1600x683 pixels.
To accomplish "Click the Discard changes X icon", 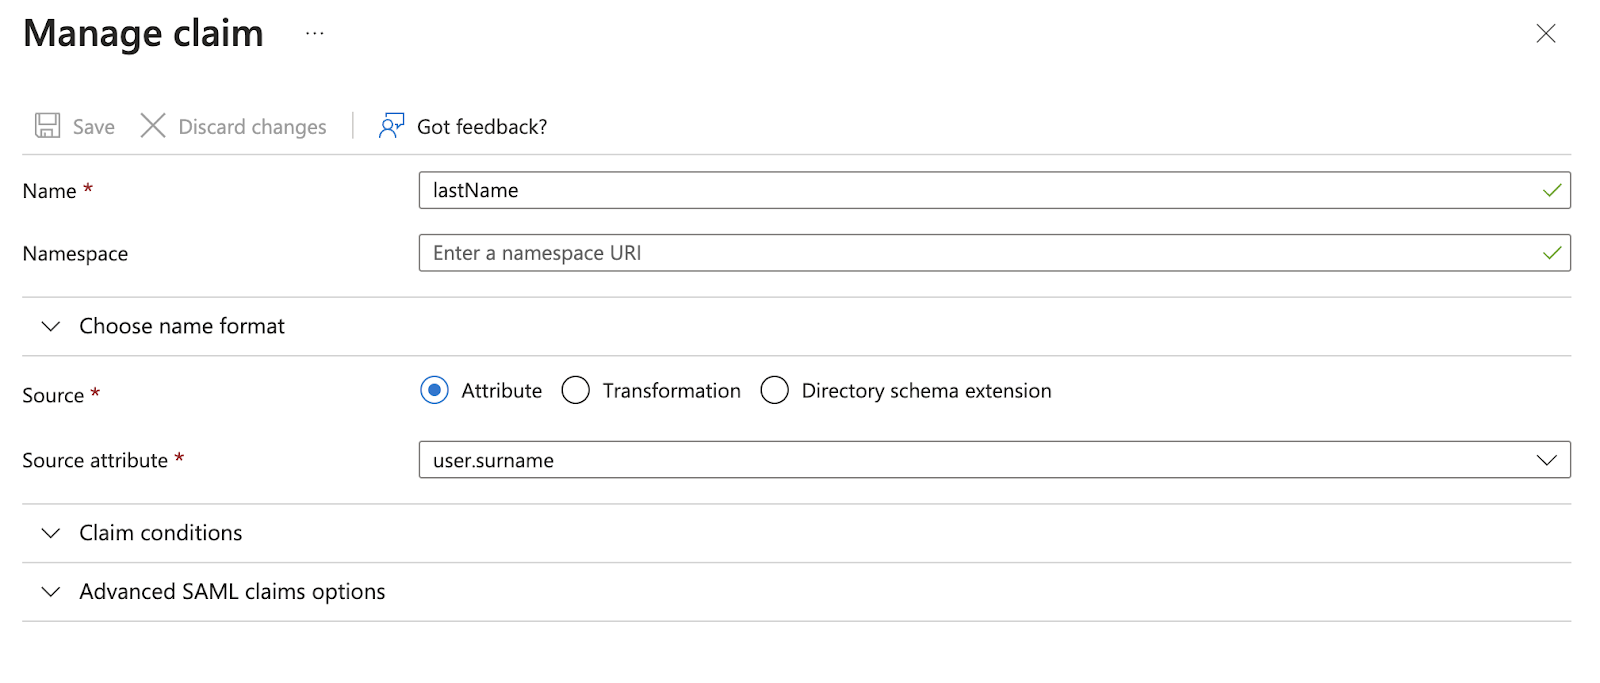I will click(x=153, y=125).
